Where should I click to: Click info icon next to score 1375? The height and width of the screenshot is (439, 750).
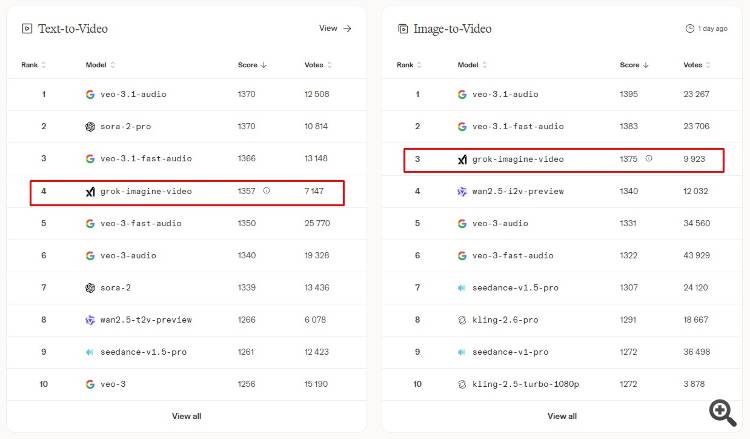tap(649, 158)
